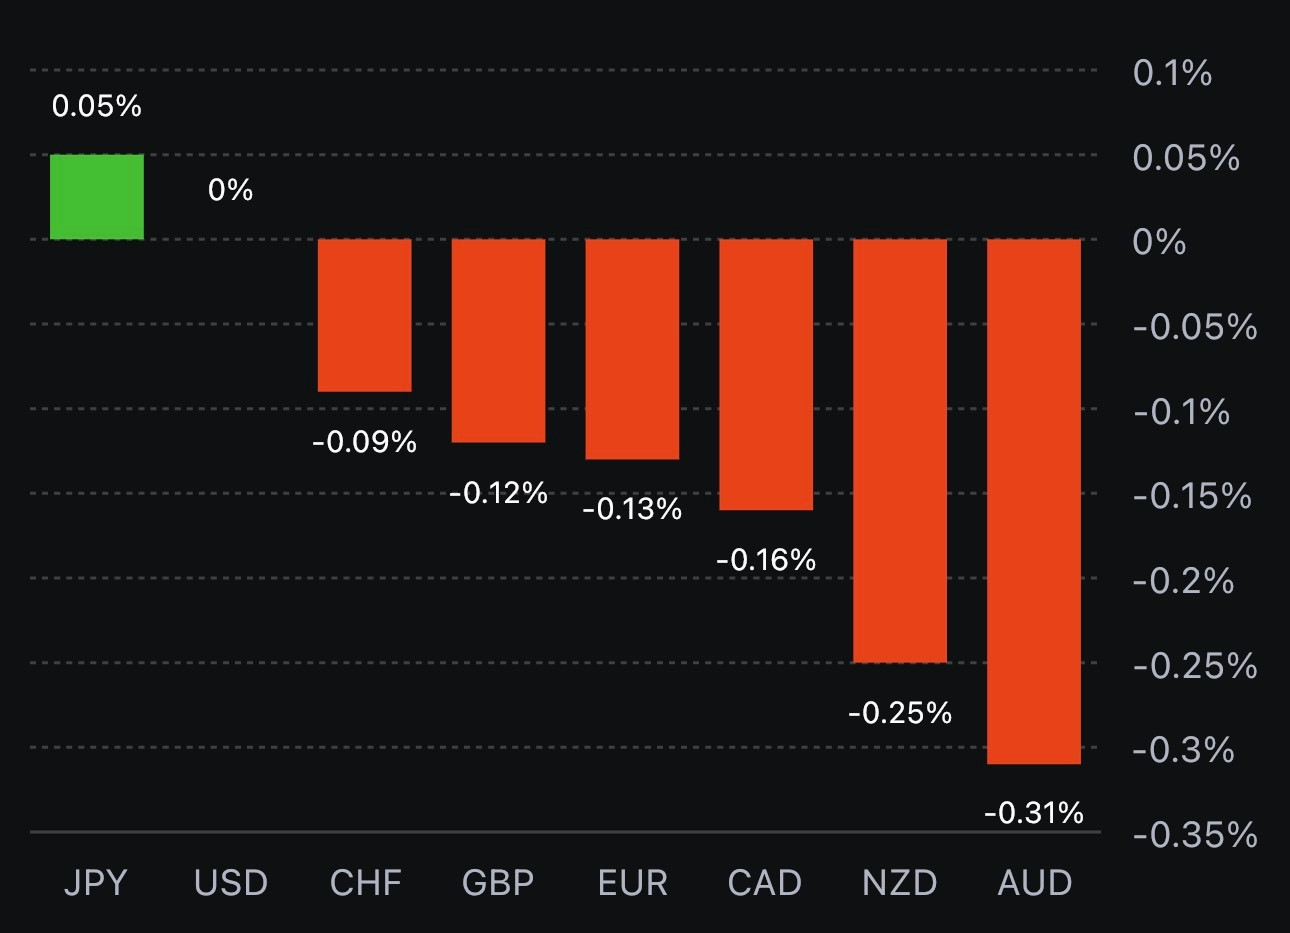The image size is (1290, 933).
Task: Click the EUR x-axis label
Action: point(632,883)
